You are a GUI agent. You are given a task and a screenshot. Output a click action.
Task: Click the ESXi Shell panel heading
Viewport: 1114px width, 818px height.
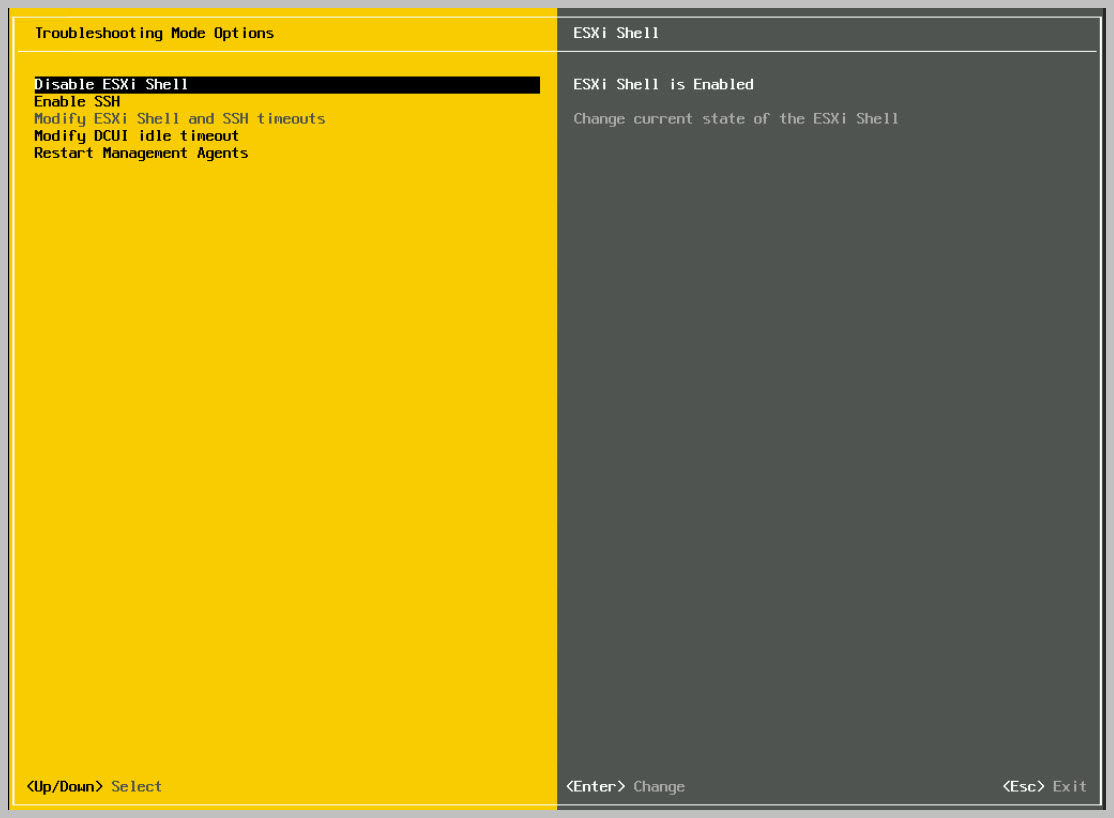[x=616, y=33]
